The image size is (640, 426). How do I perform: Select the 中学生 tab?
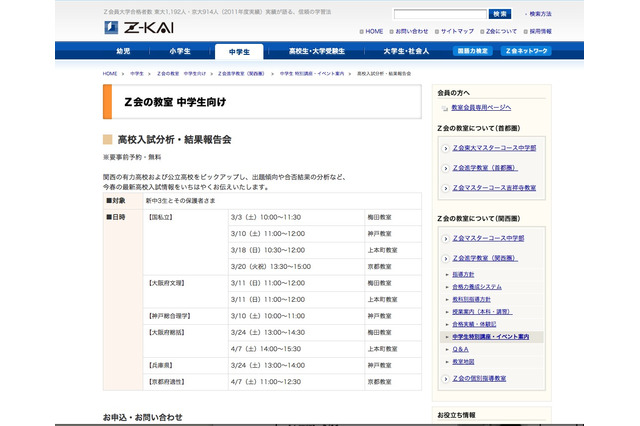point(239,52)
